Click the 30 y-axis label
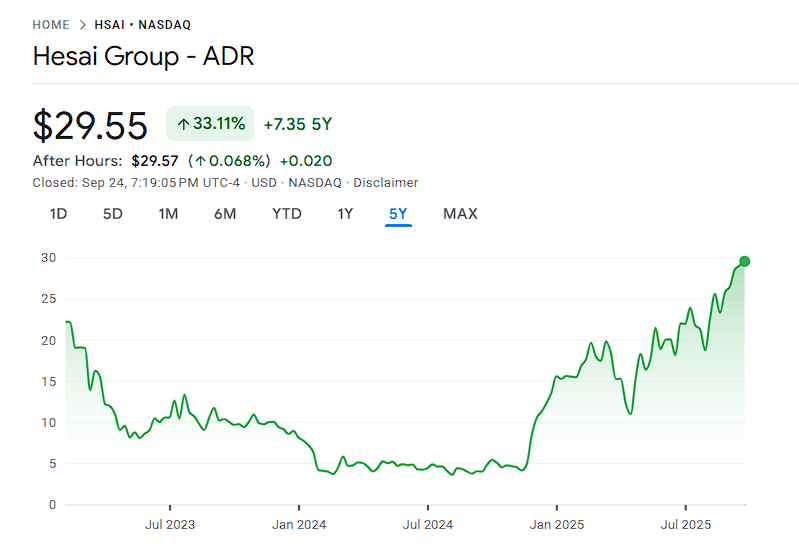The width and height of the screenshot is (799, 549). point(48,258)
